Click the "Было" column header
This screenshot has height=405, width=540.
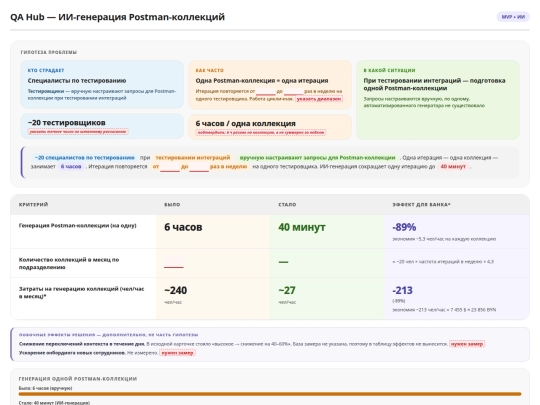(172, 205)
